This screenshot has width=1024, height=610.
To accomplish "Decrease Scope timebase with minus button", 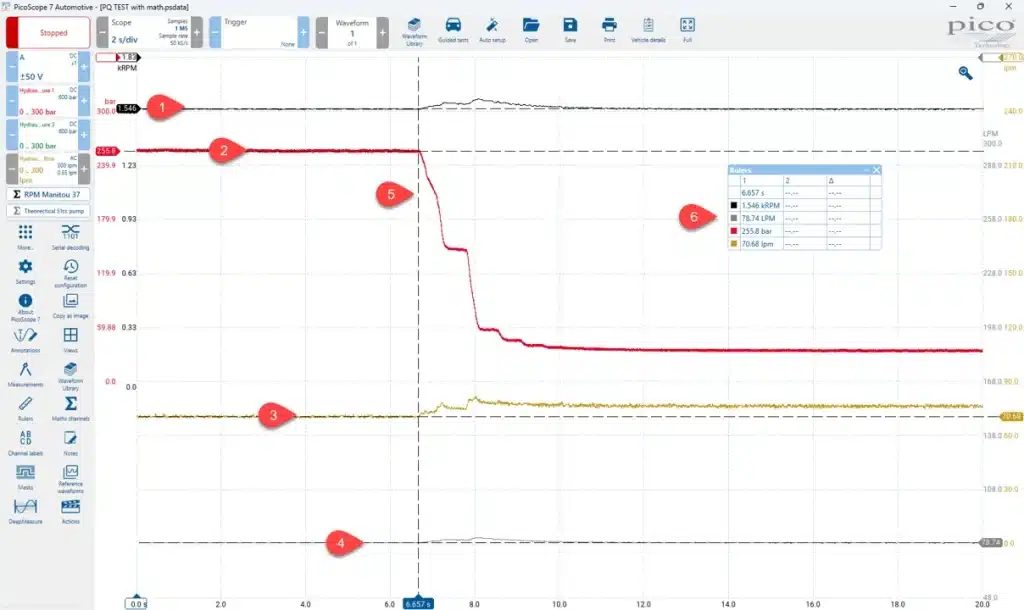I will tap(103, 32).
